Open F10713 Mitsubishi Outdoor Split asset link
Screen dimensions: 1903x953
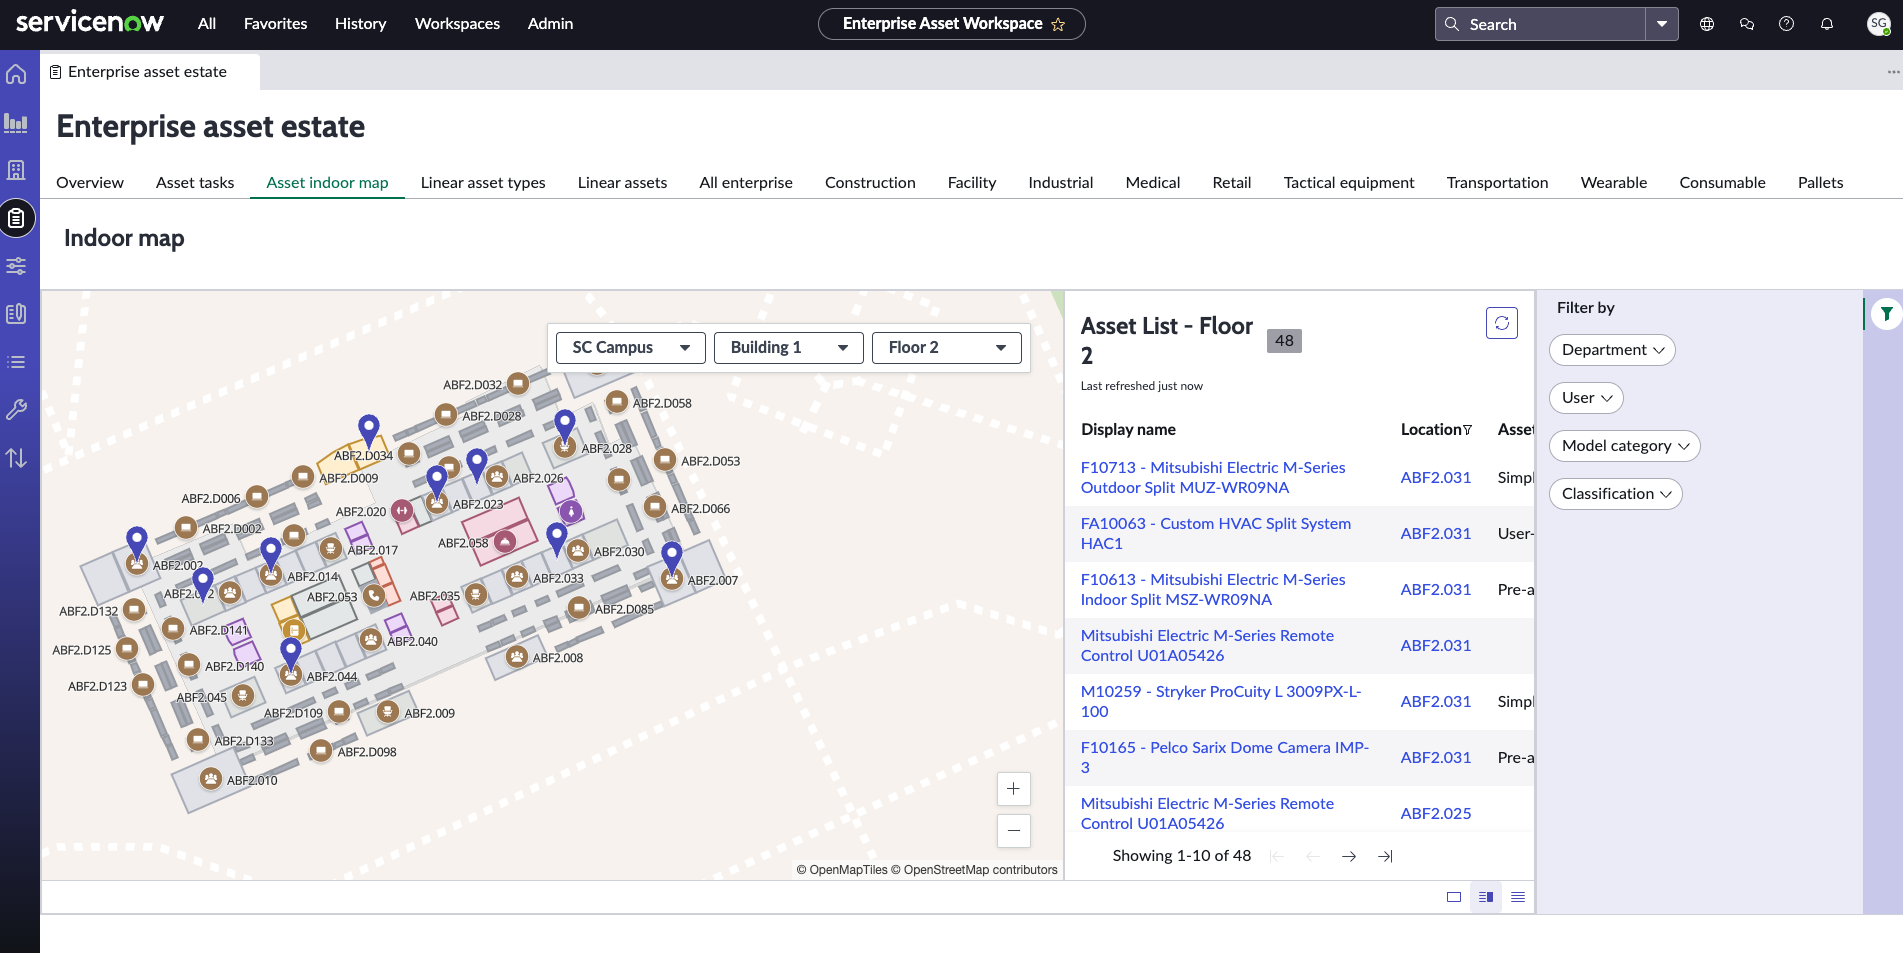coord(1213,478)
